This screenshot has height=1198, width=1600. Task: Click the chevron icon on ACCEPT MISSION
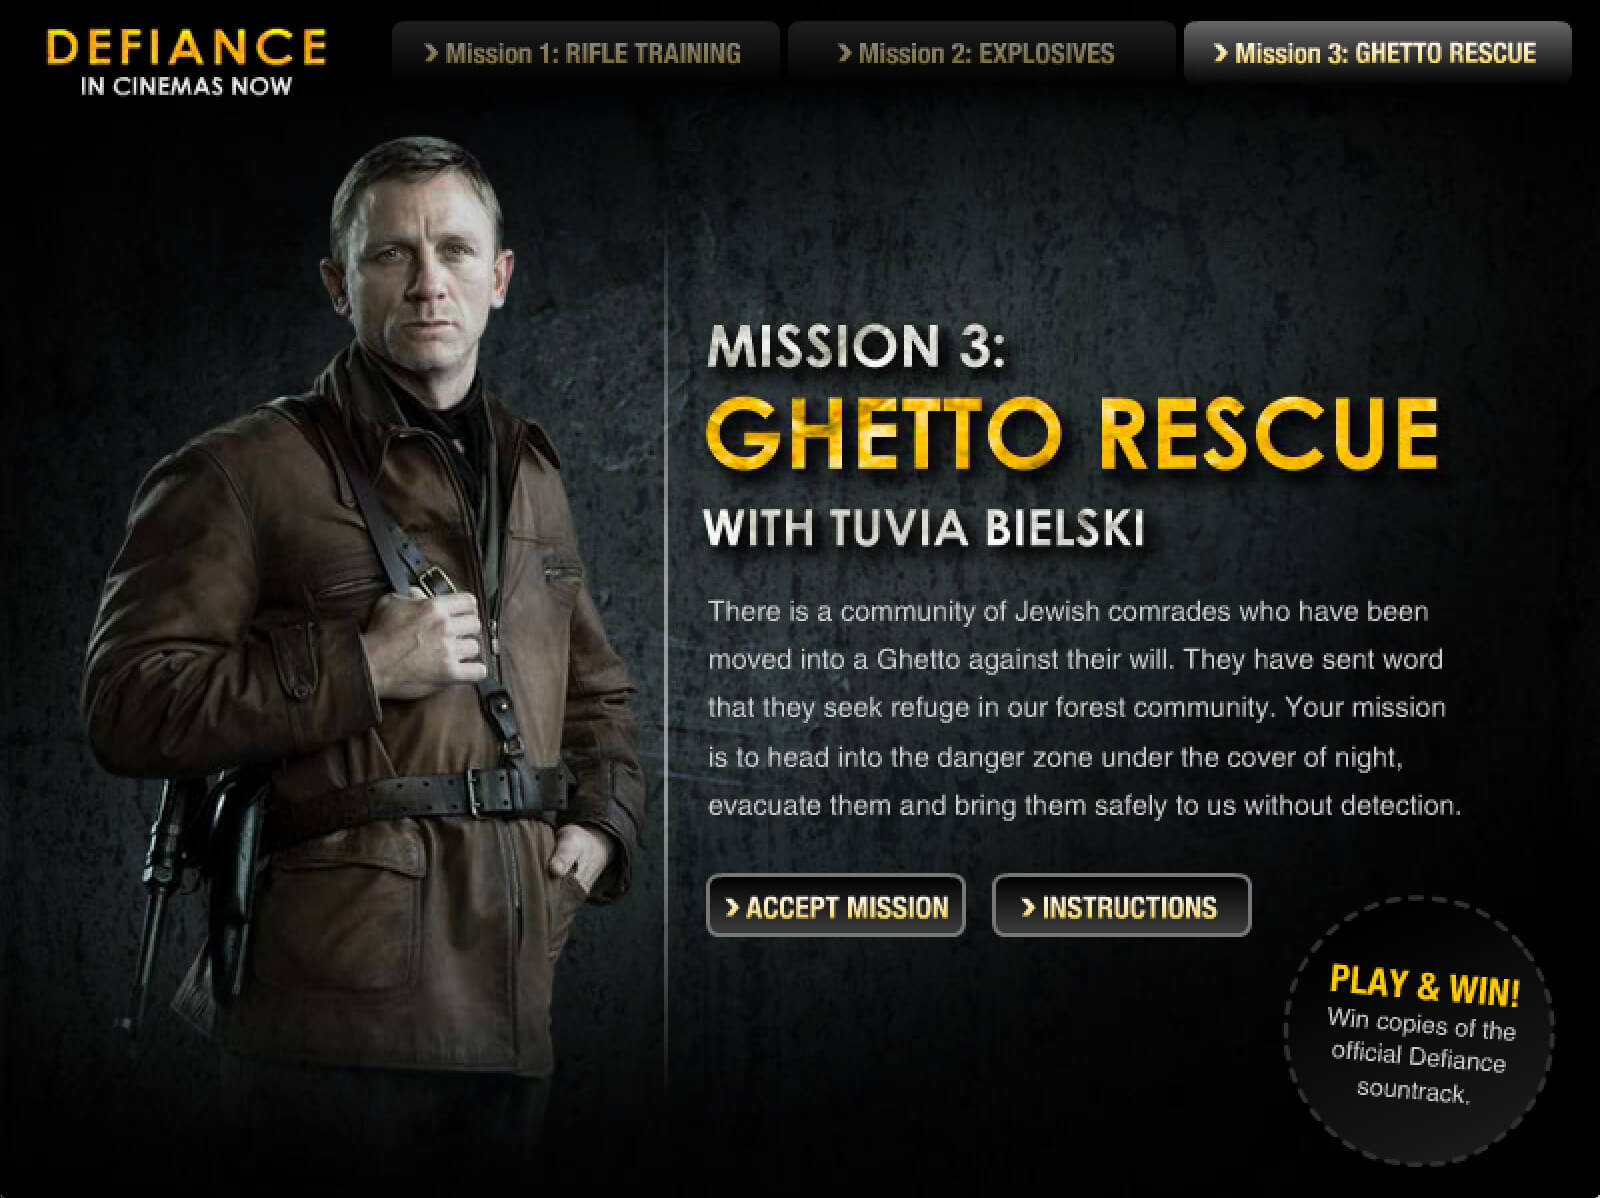point(732,907)
